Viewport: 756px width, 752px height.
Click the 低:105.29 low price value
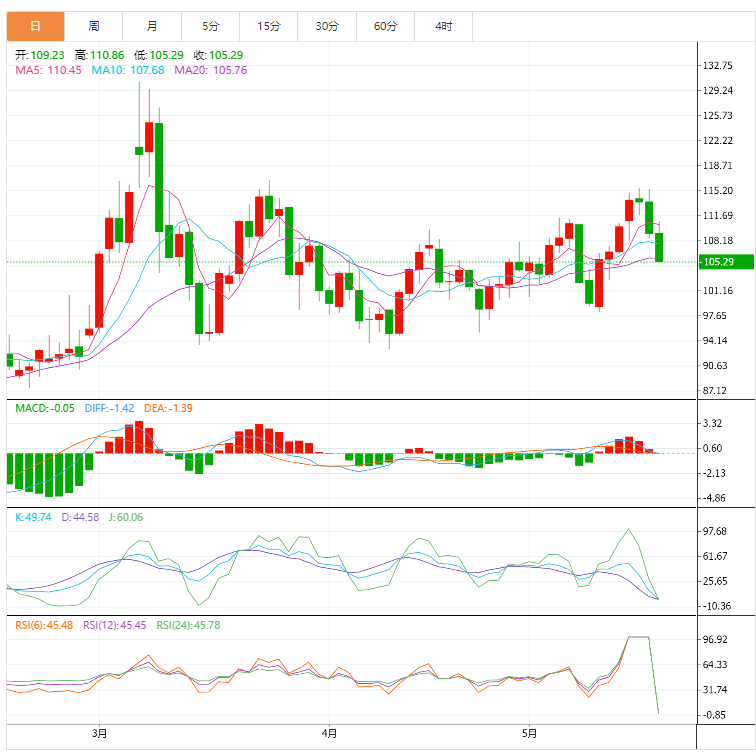point(159,55)
